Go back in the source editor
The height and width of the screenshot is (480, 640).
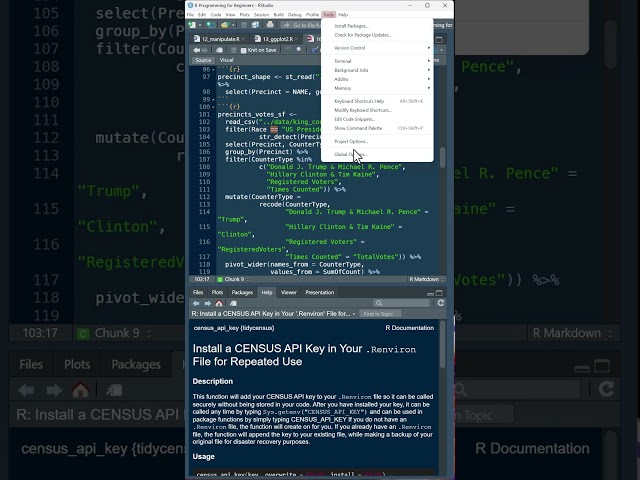pyautogui.click(x=197, y=50)
